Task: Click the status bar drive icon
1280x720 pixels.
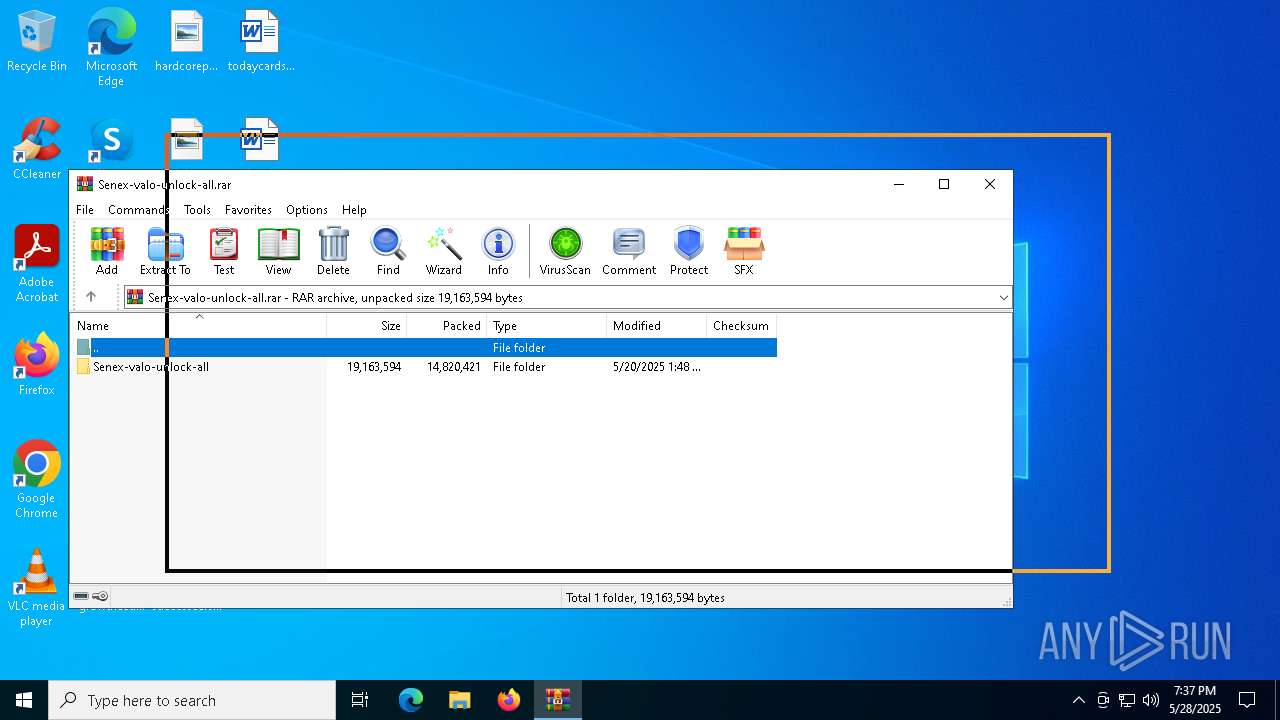Action: 81,597
